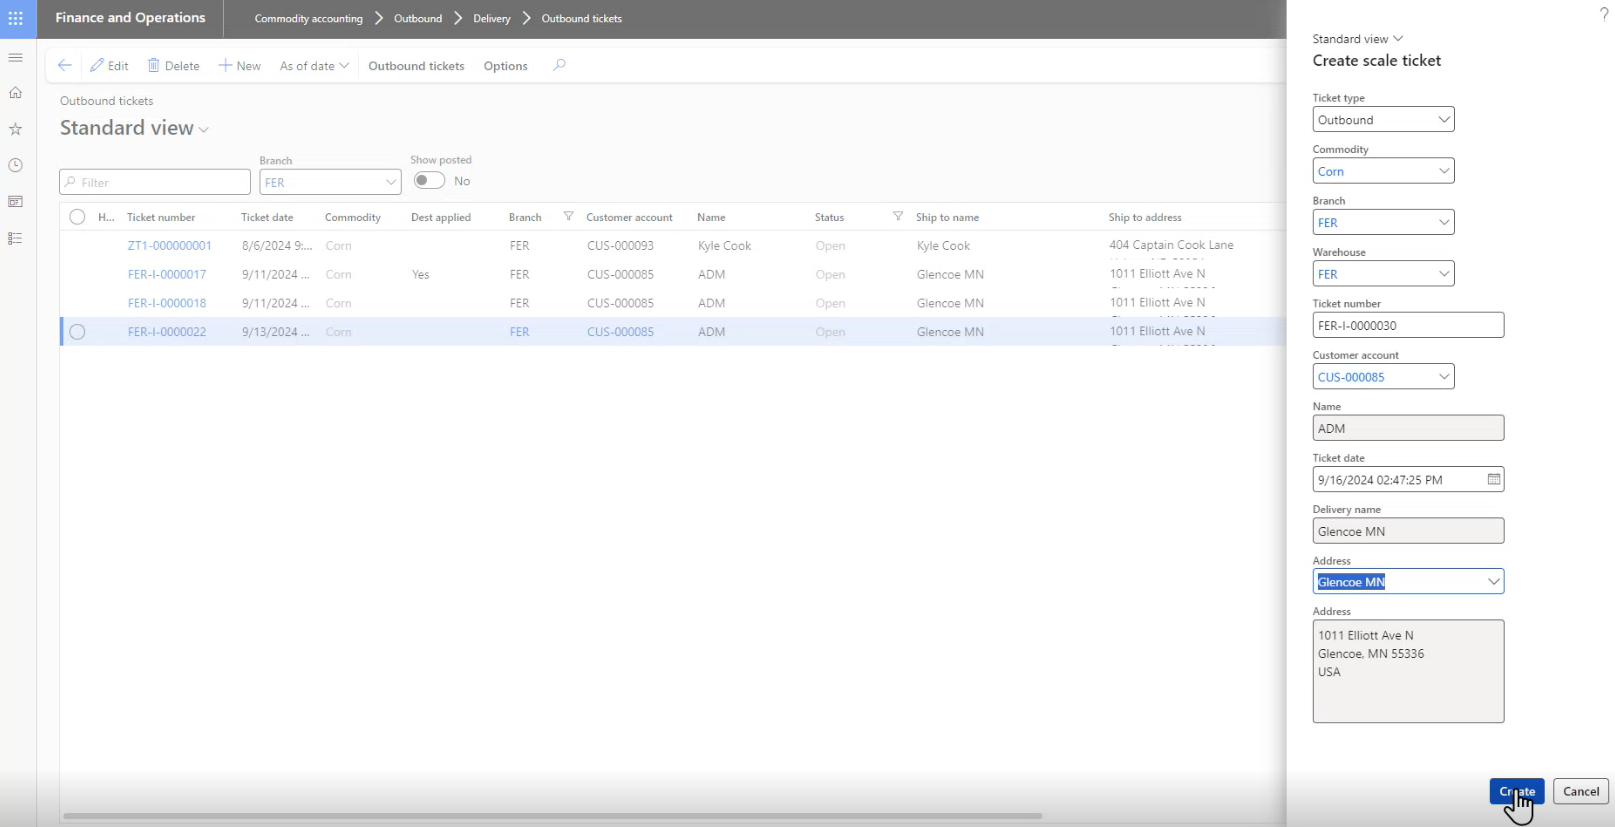Click the toolbar search magnifier icon
Viewport: 1615px width, 827px height.
pyautogui.click(x=559, y=66)
